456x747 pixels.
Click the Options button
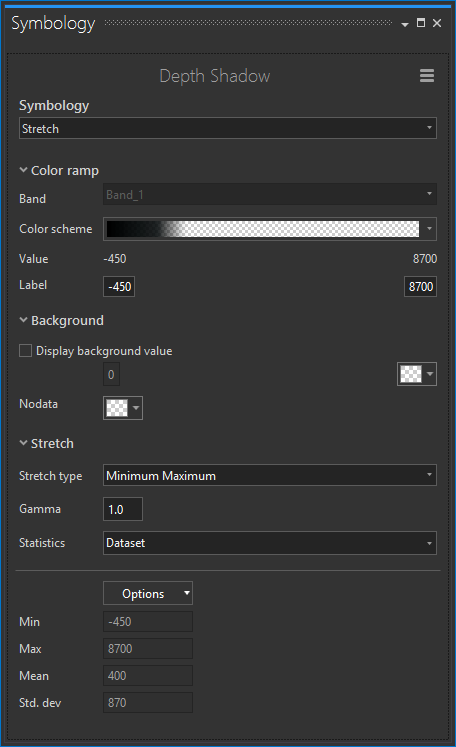point(148,593)
